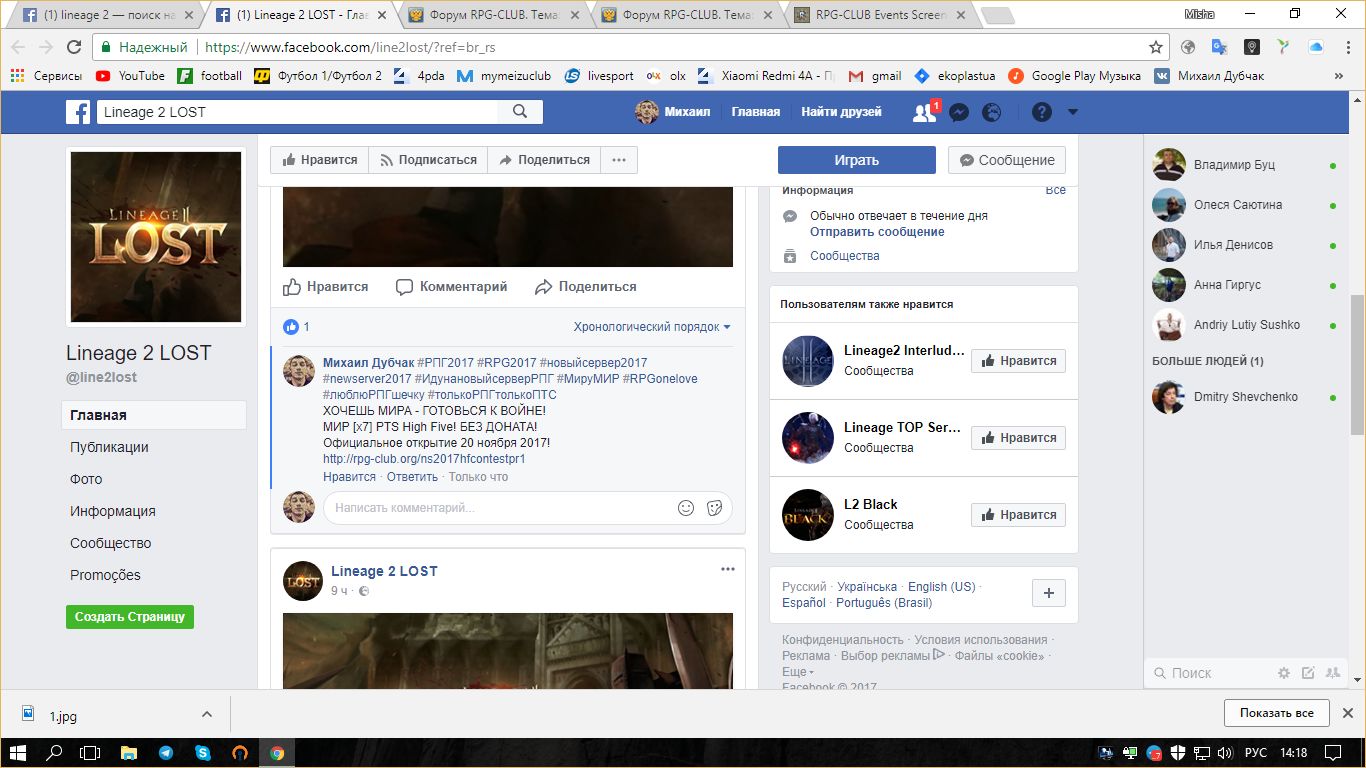The height and width of the screenshot is (768, 1366).
Task: Click the post Комментарий action
Action: pos(452,287)
